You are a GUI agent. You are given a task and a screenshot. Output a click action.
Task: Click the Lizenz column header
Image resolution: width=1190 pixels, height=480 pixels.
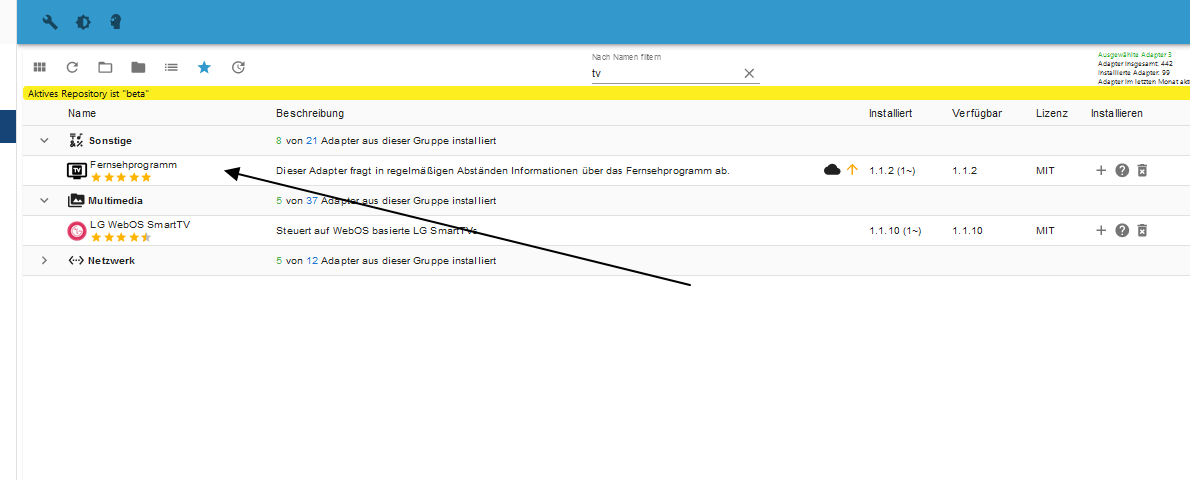pos(1052,113)
